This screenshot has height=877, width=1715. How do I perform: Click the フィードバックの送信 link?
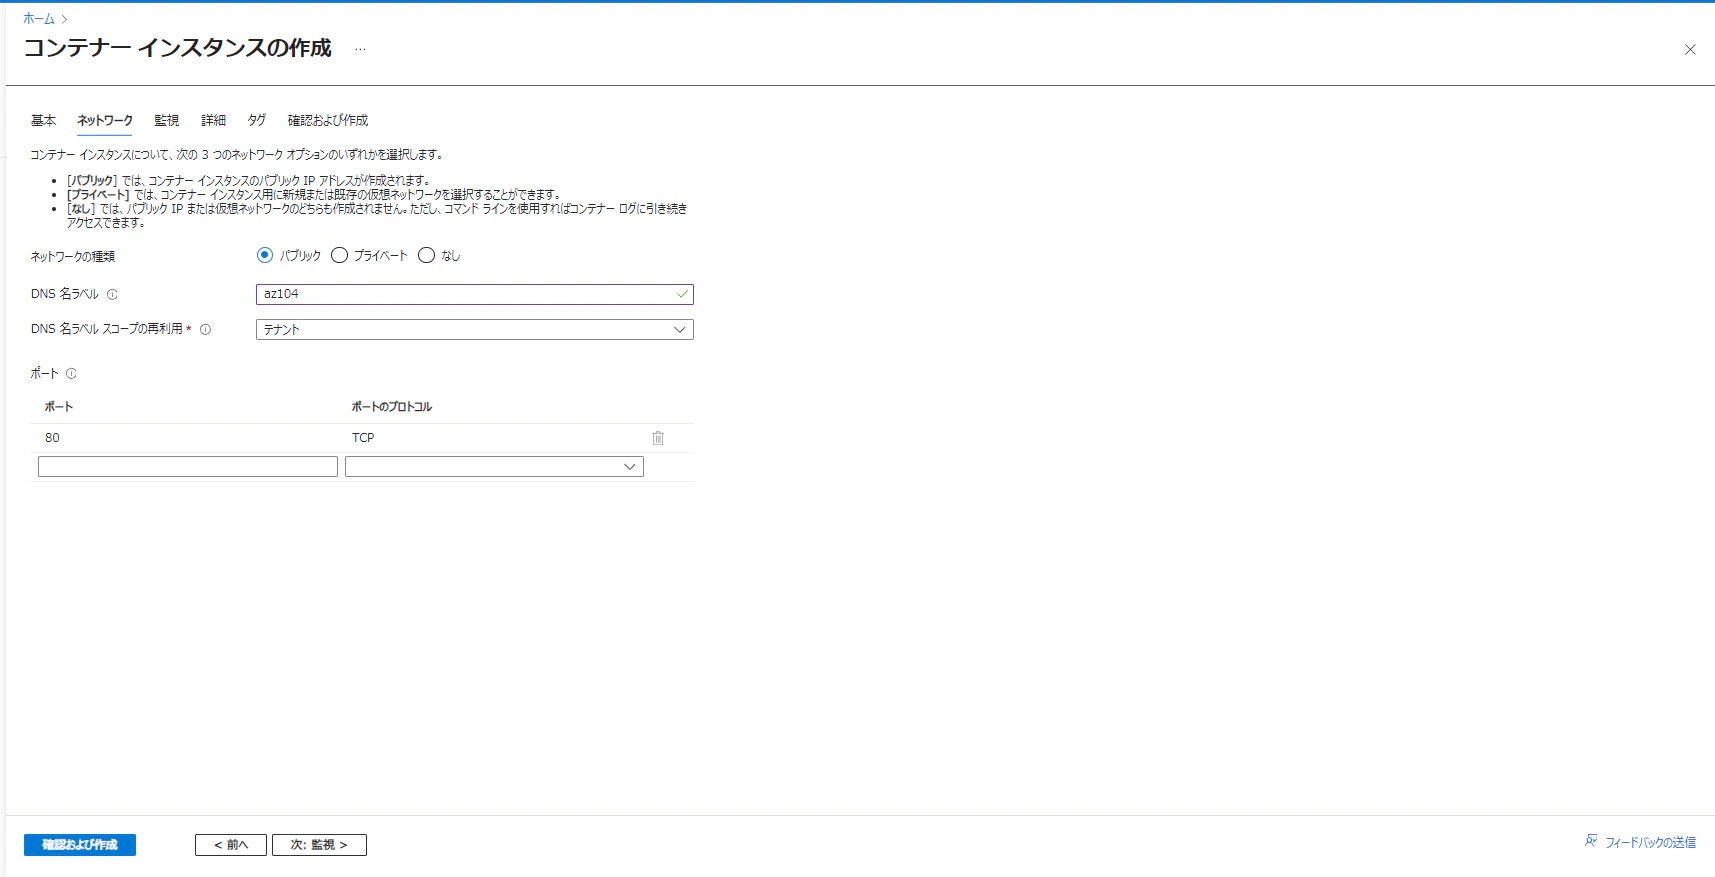pos(1650,842)
